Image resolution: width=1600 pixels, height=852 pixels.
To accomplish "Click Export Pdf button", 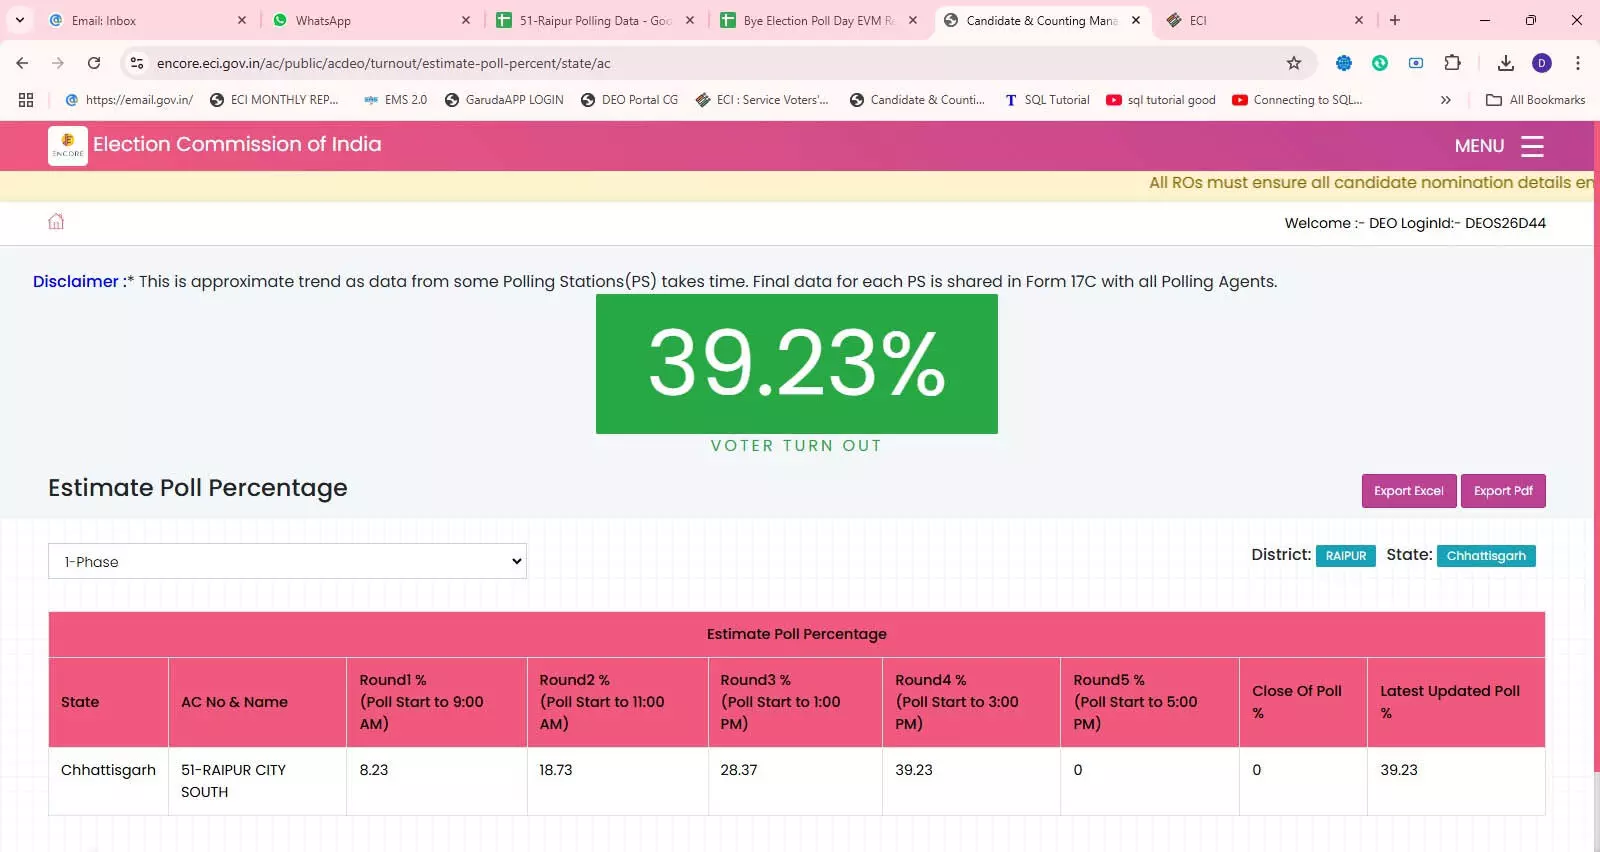I will click(1503, 491).
